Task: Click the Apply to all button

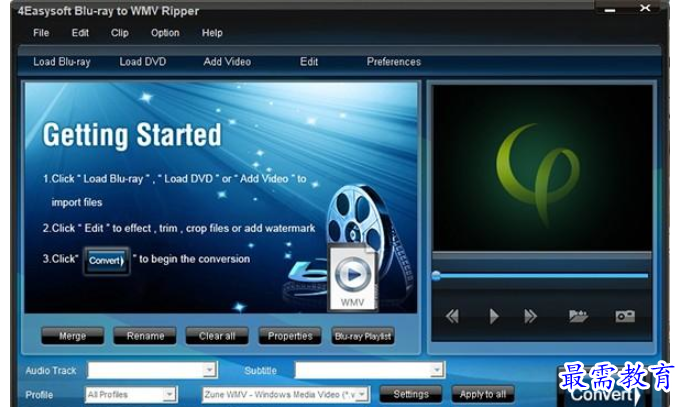Action: [x=483, y=394]
